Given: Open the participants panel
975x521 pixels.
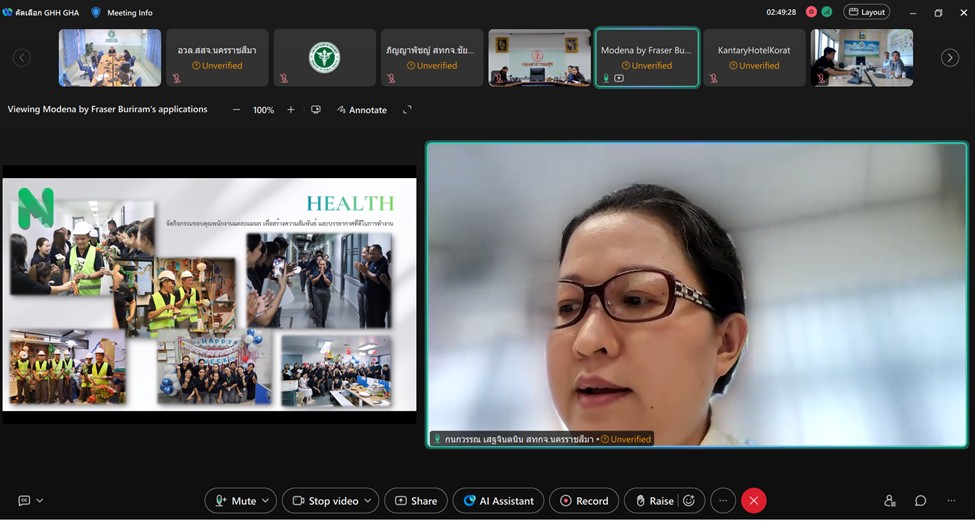Looking at the screenshot, I should point(889,501).
